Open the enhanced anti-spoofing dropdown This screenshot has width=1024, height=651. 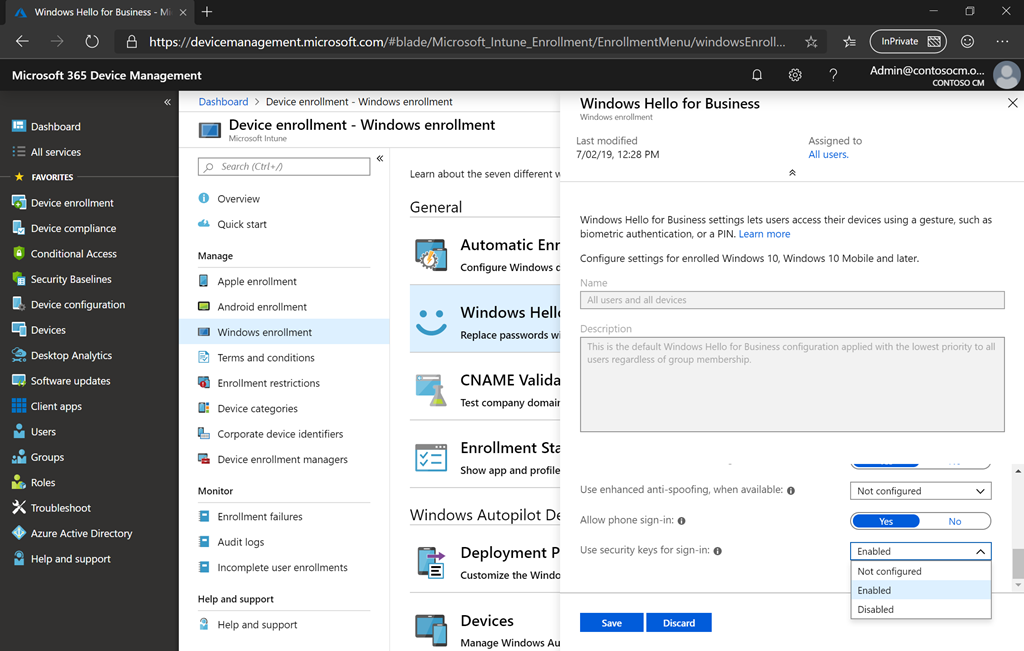coord(920,491)
